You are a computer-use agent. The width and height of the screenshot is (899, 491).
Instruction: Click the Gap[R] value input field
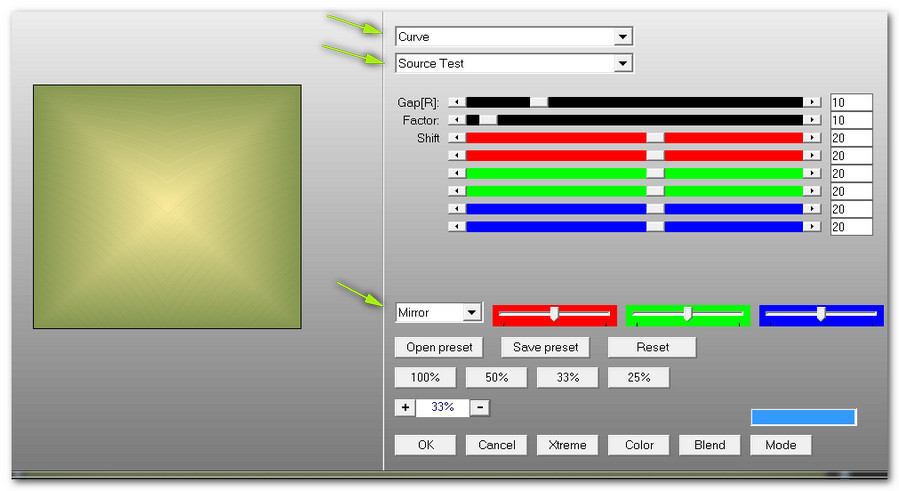pos(850,102)
